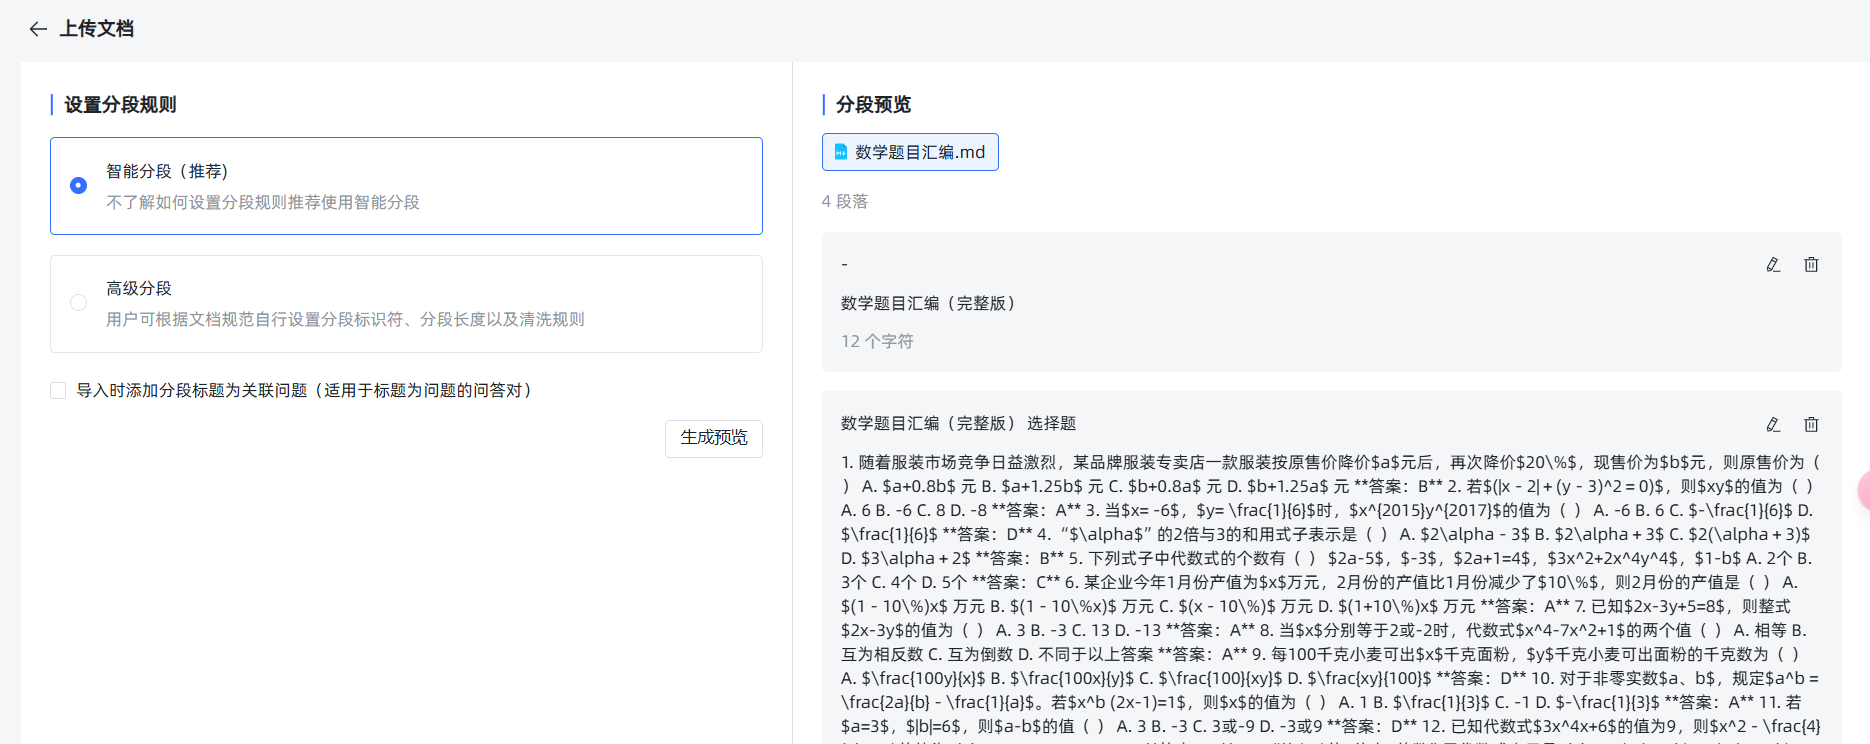Edit the first 12-character segment
Image resolution: width=1870 pixels, height=744 pixels.
pyautogui.click(x=1773, y=265)
